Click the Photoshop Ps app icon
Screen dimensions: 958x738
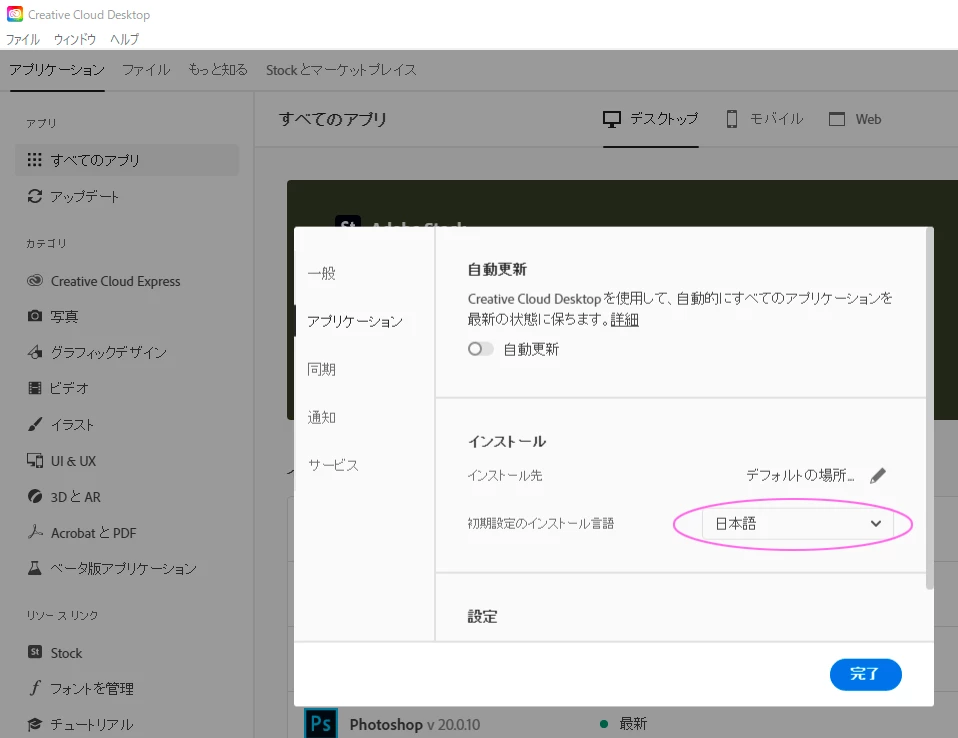coord(321,723)
